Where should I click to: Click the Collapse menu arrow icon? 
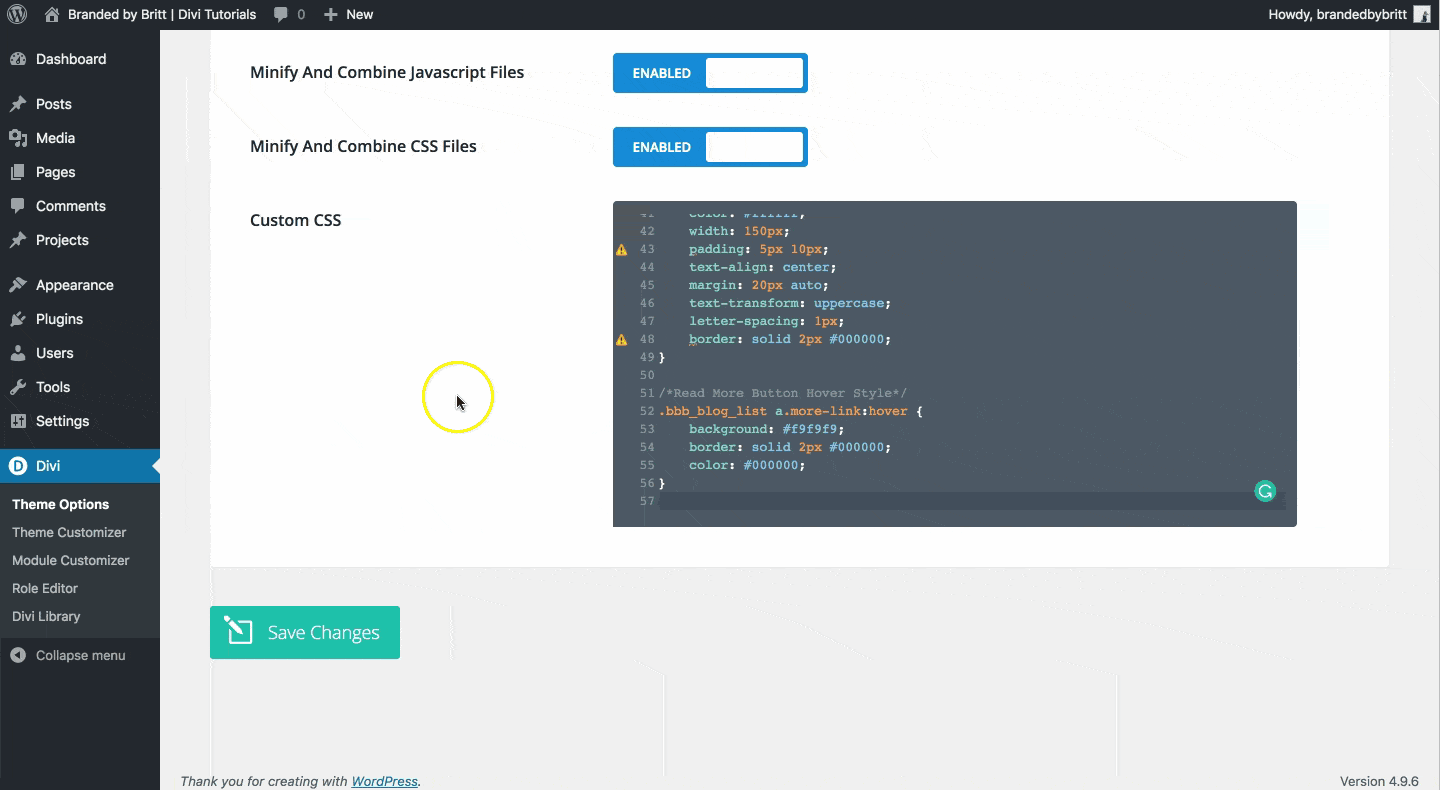18,655
